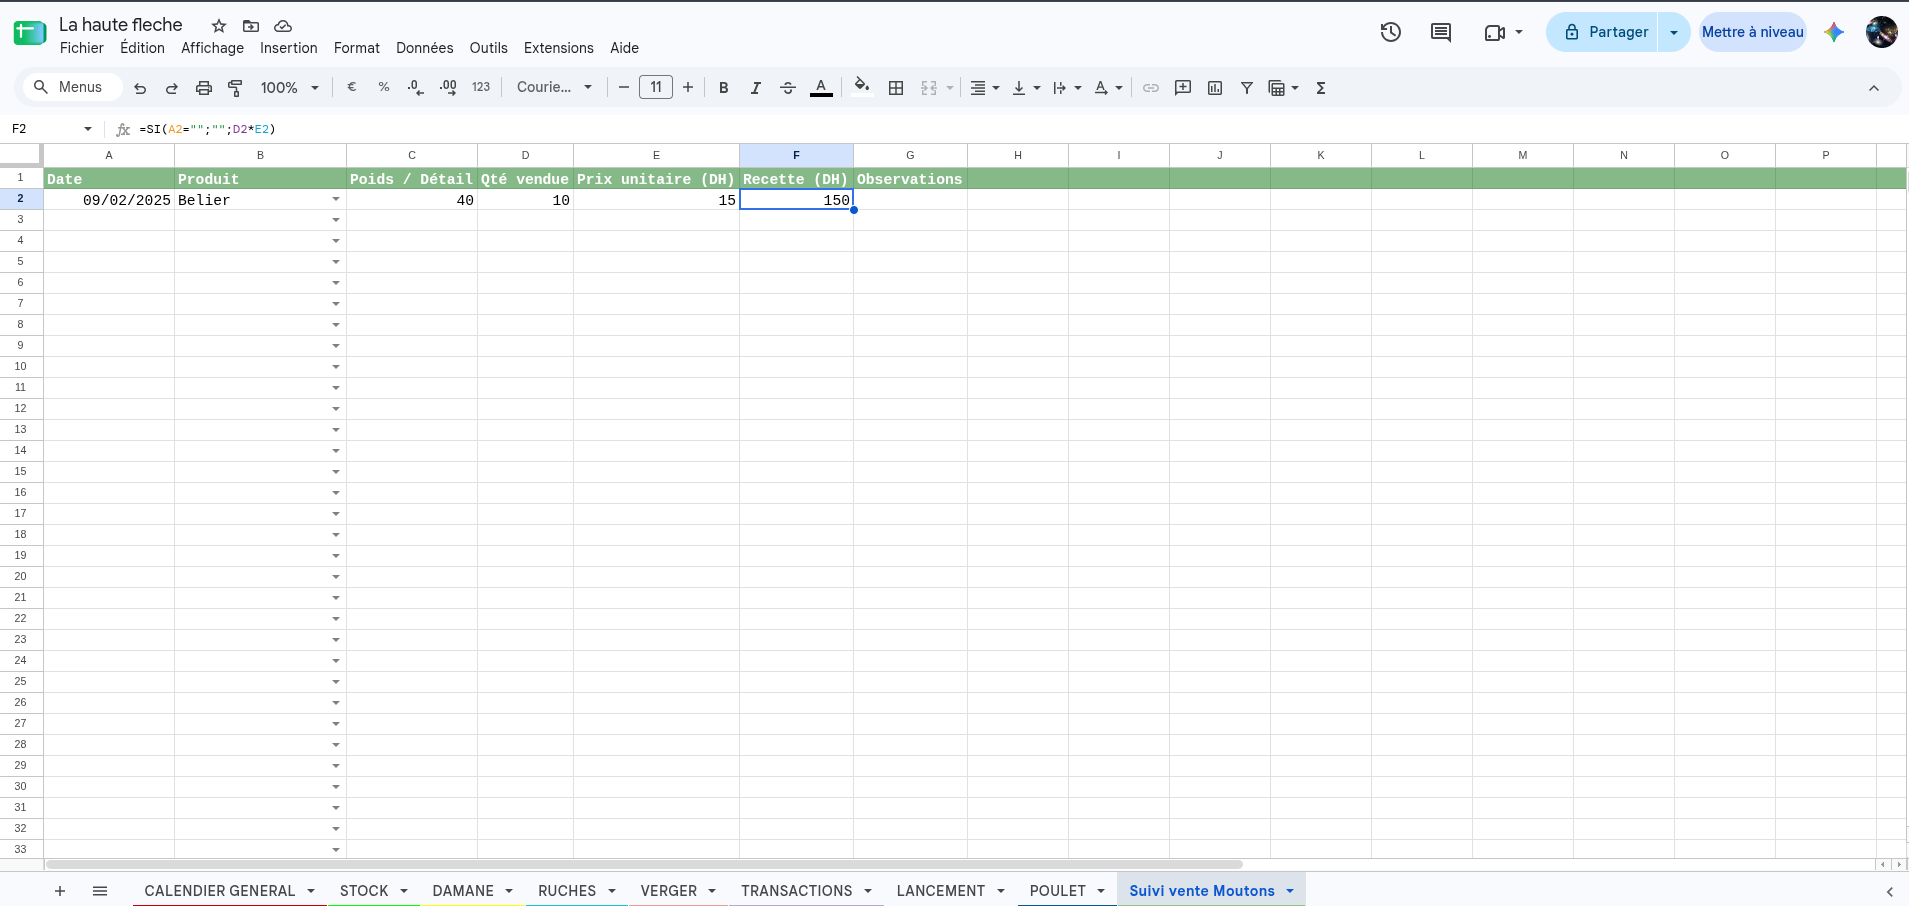The width and height of the screenshot is (1909, 906).
Task: Expand the zoom 100% dropdown
Action: coord(290,88)
